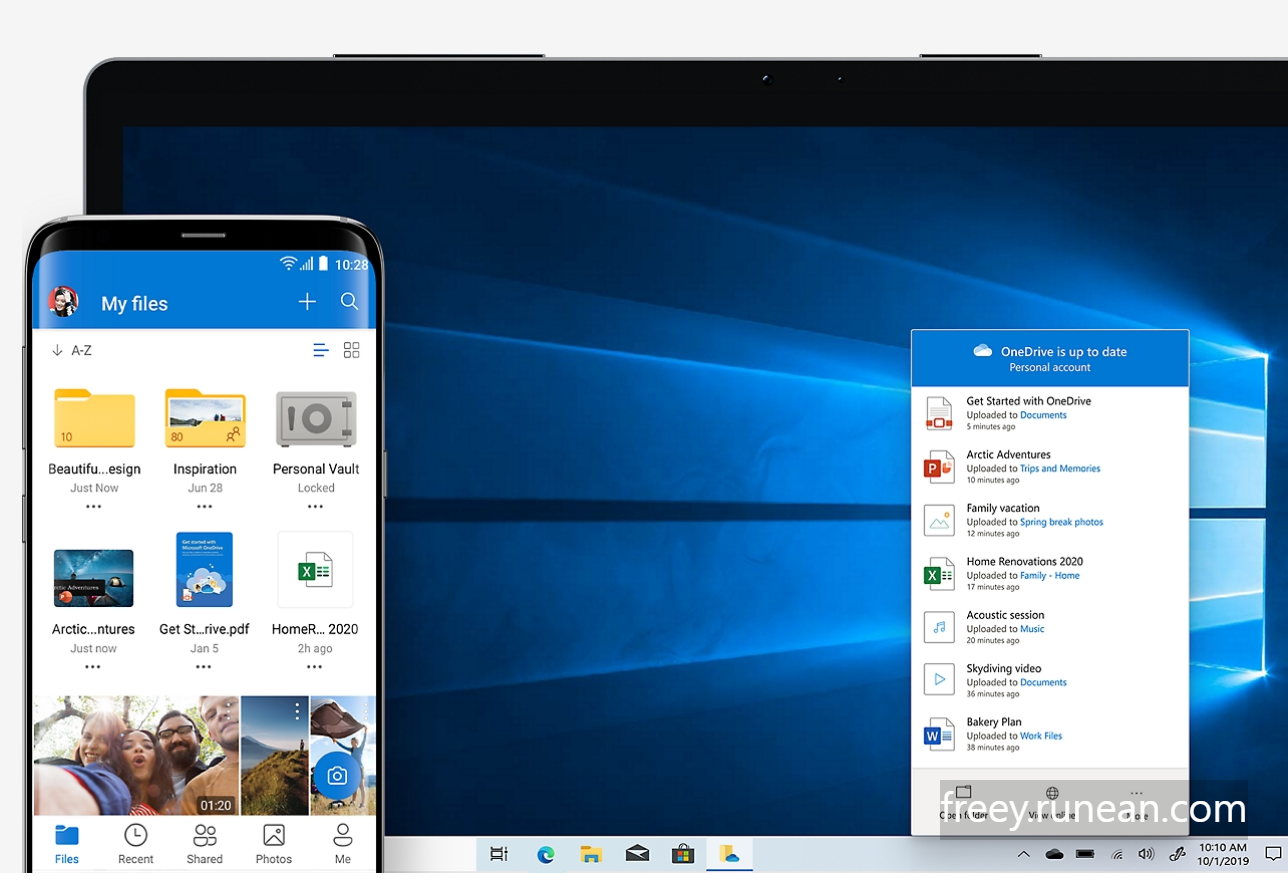Open the Shared tab
This screenshot has height=880, width=1288.
pos(204,836)
